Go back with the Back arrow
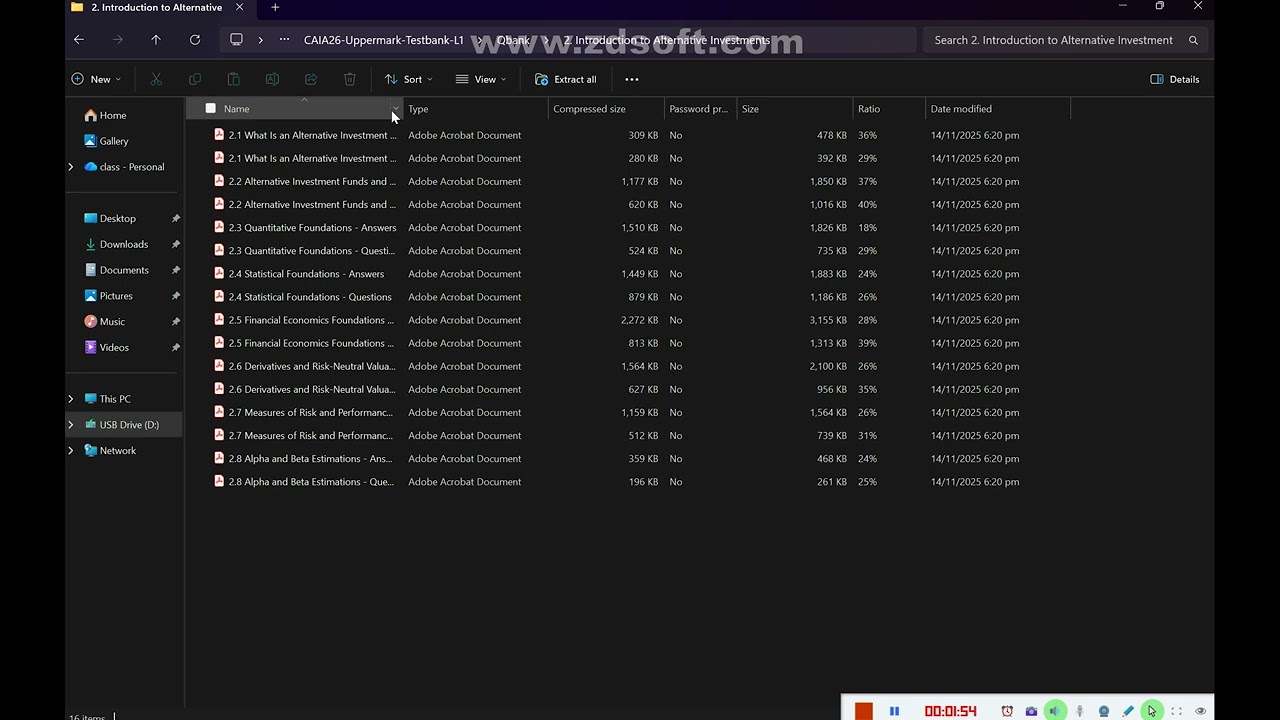The height and width of the screenshot is (720, 1280). (x=79, y=40)
